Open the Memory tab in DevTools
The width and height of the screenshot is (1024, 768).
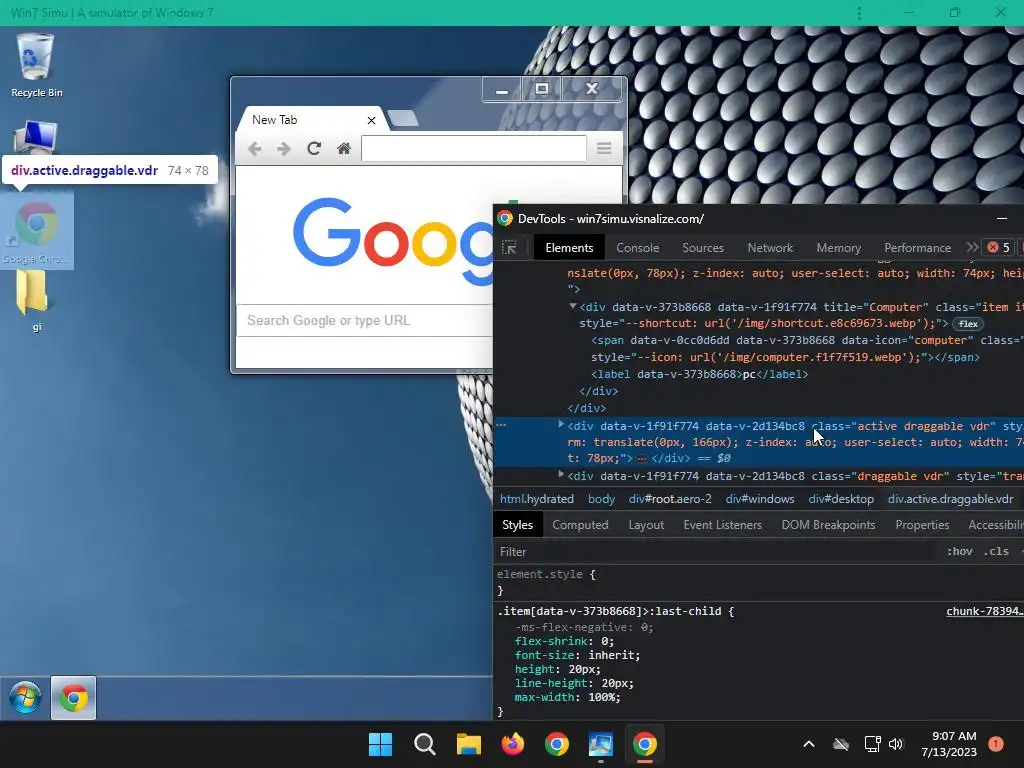[839, 248]
